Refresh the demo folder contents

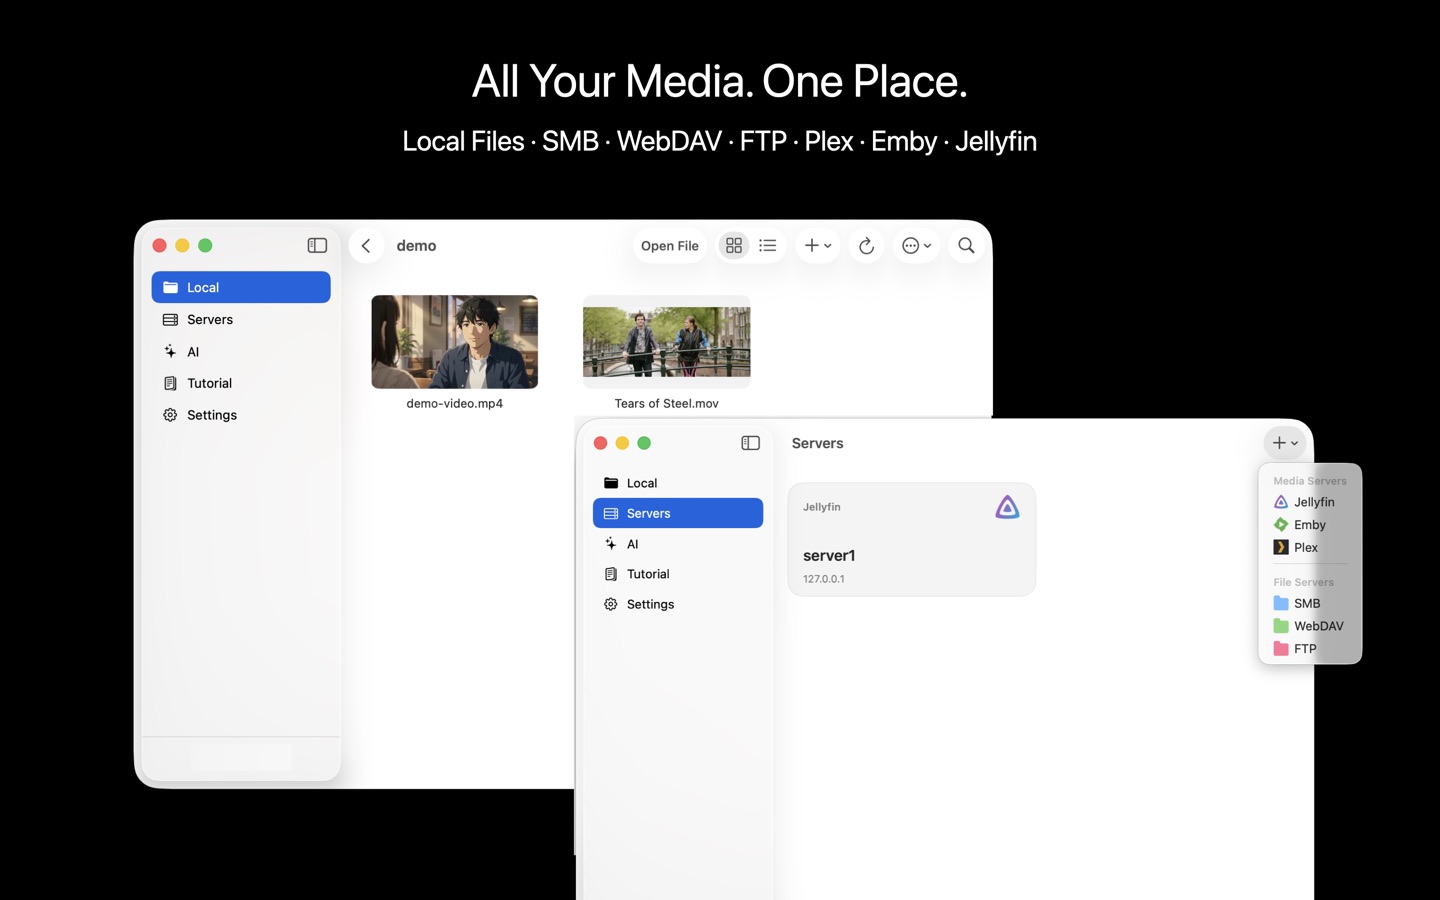tap(867, 246)
